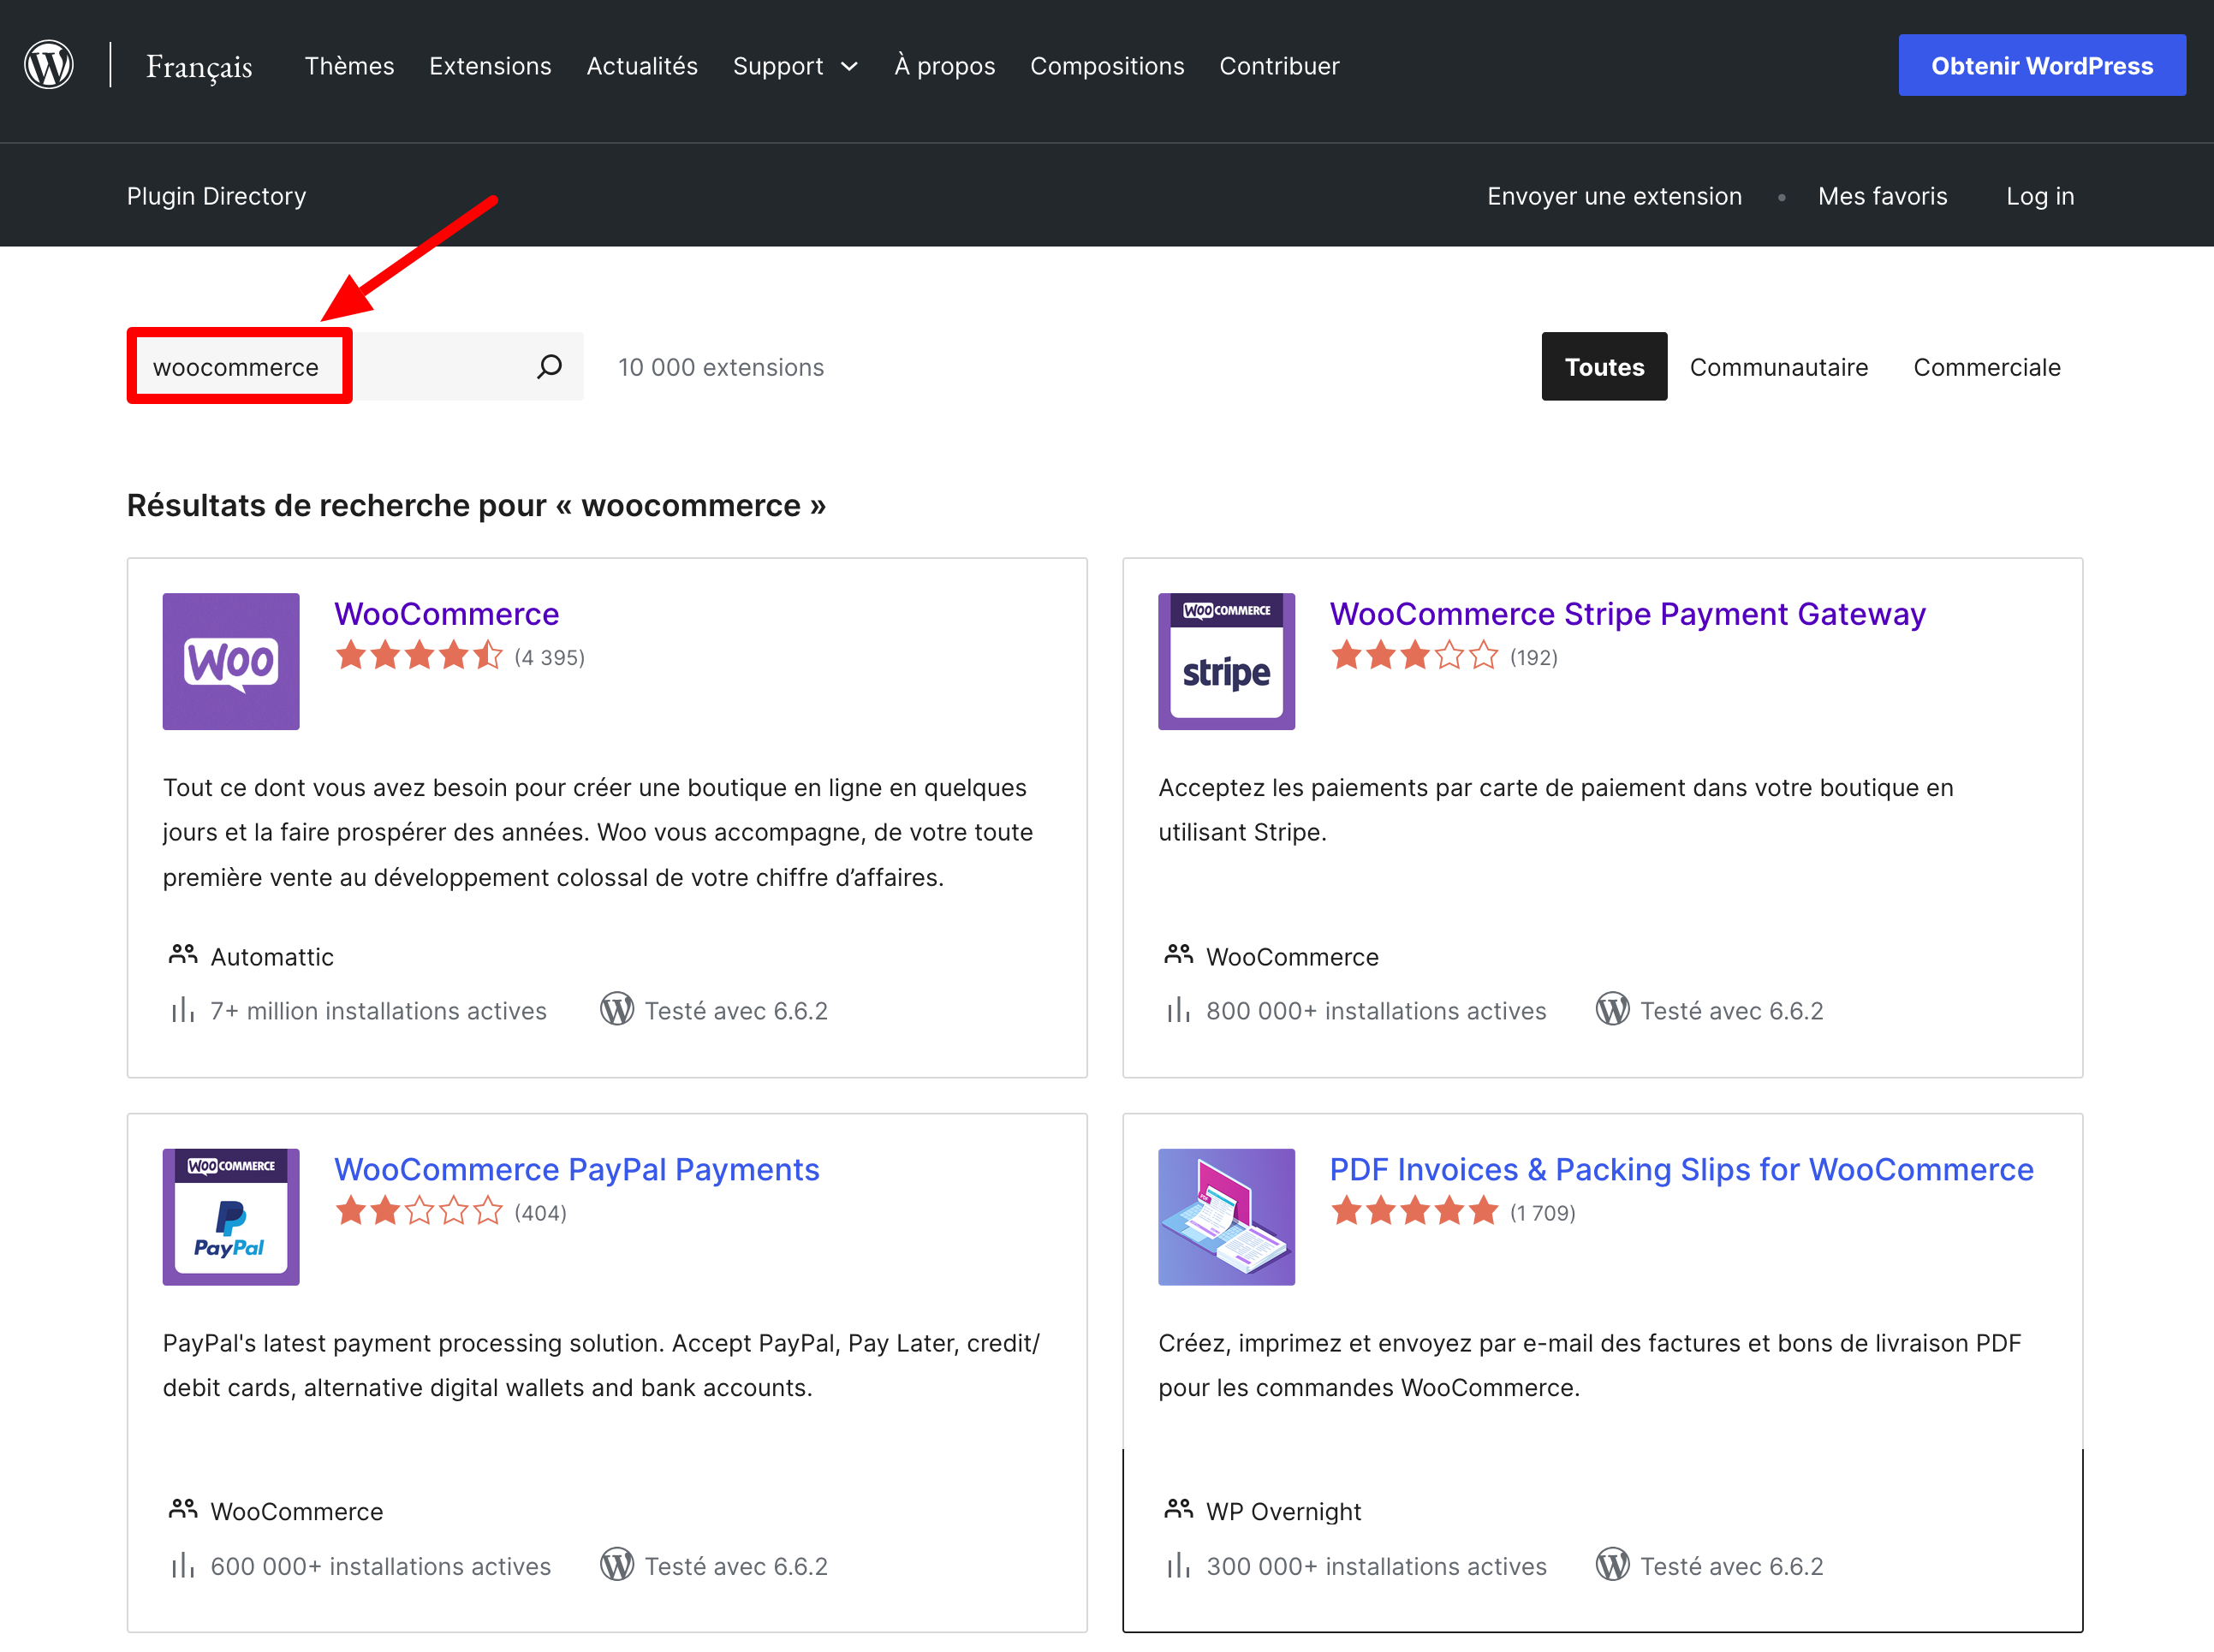
Task: Click the (192) review count
Action: pos(1533,657)
